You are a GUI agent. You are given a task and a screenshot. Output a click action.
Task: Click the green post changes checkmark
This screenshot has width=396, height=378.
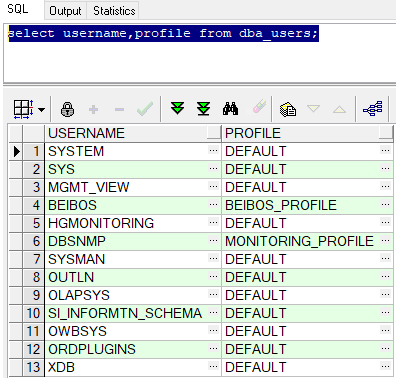click(145, 109)
